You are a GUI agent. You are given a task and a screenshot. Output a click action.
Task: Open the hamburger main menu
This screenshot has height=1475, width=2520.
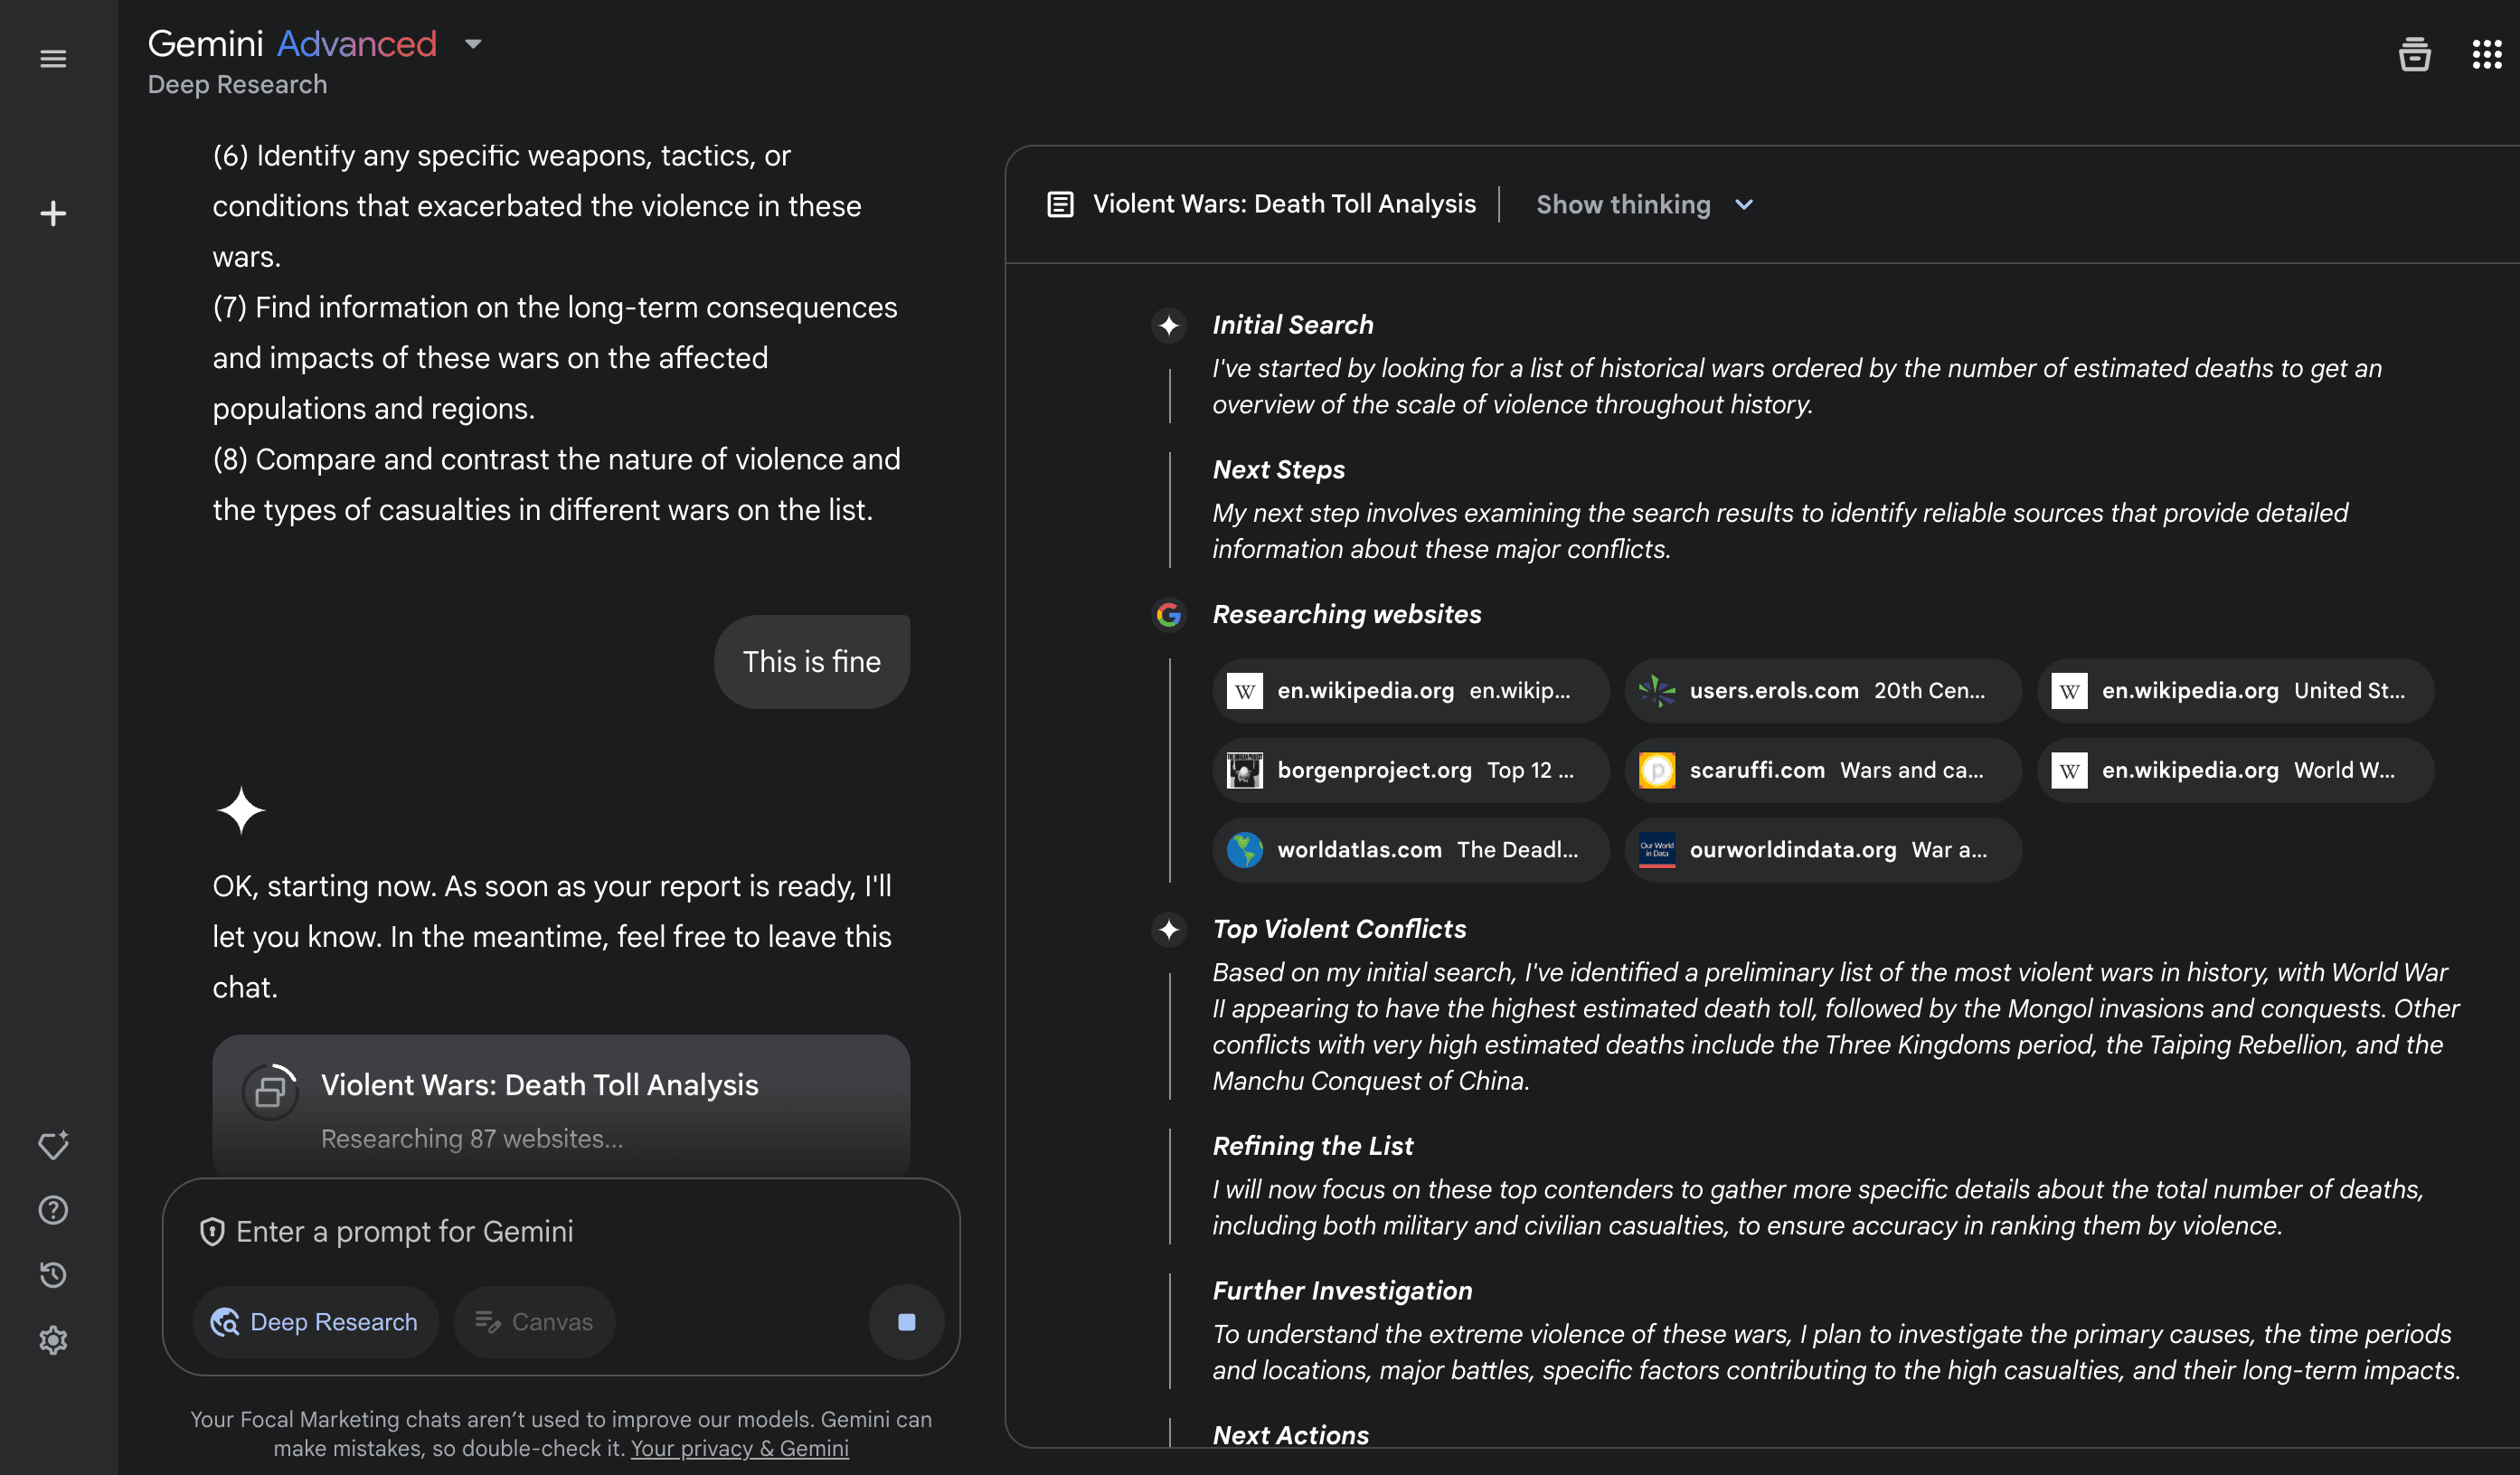53,59
